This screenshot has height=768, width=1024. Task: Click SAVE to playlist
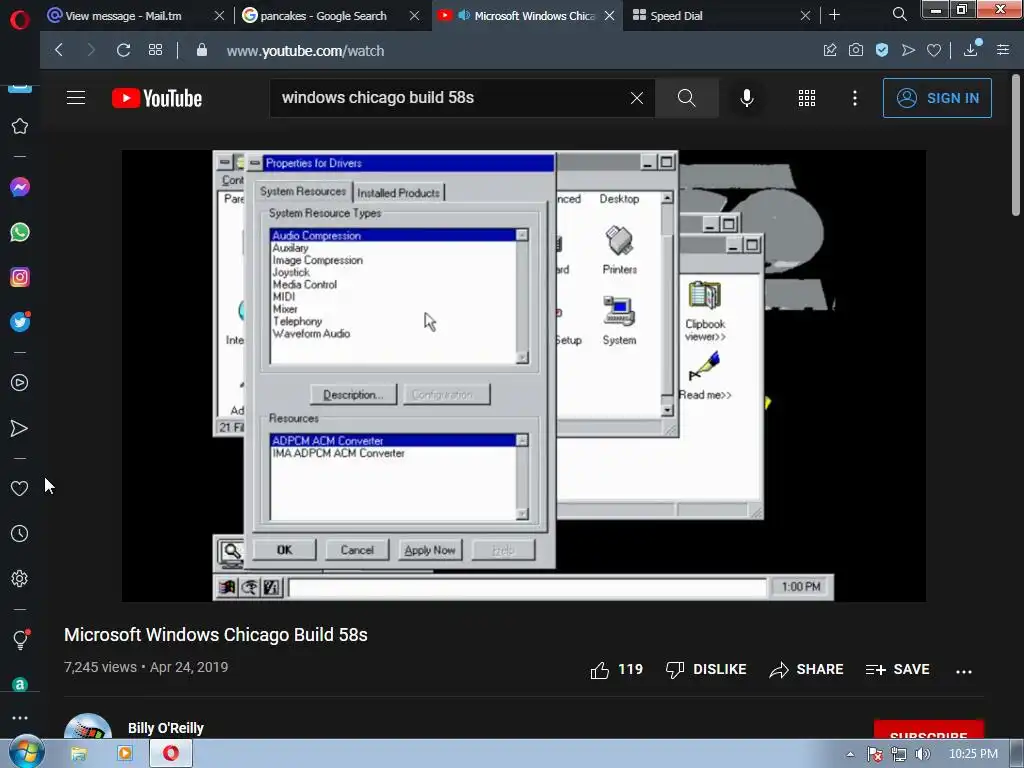click(x=897, y=669)
